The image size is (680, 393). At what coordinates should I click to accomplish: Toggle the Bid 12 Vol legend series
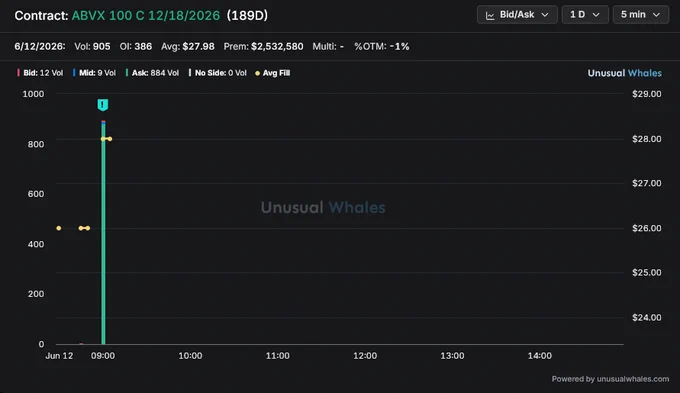[40, 73]
